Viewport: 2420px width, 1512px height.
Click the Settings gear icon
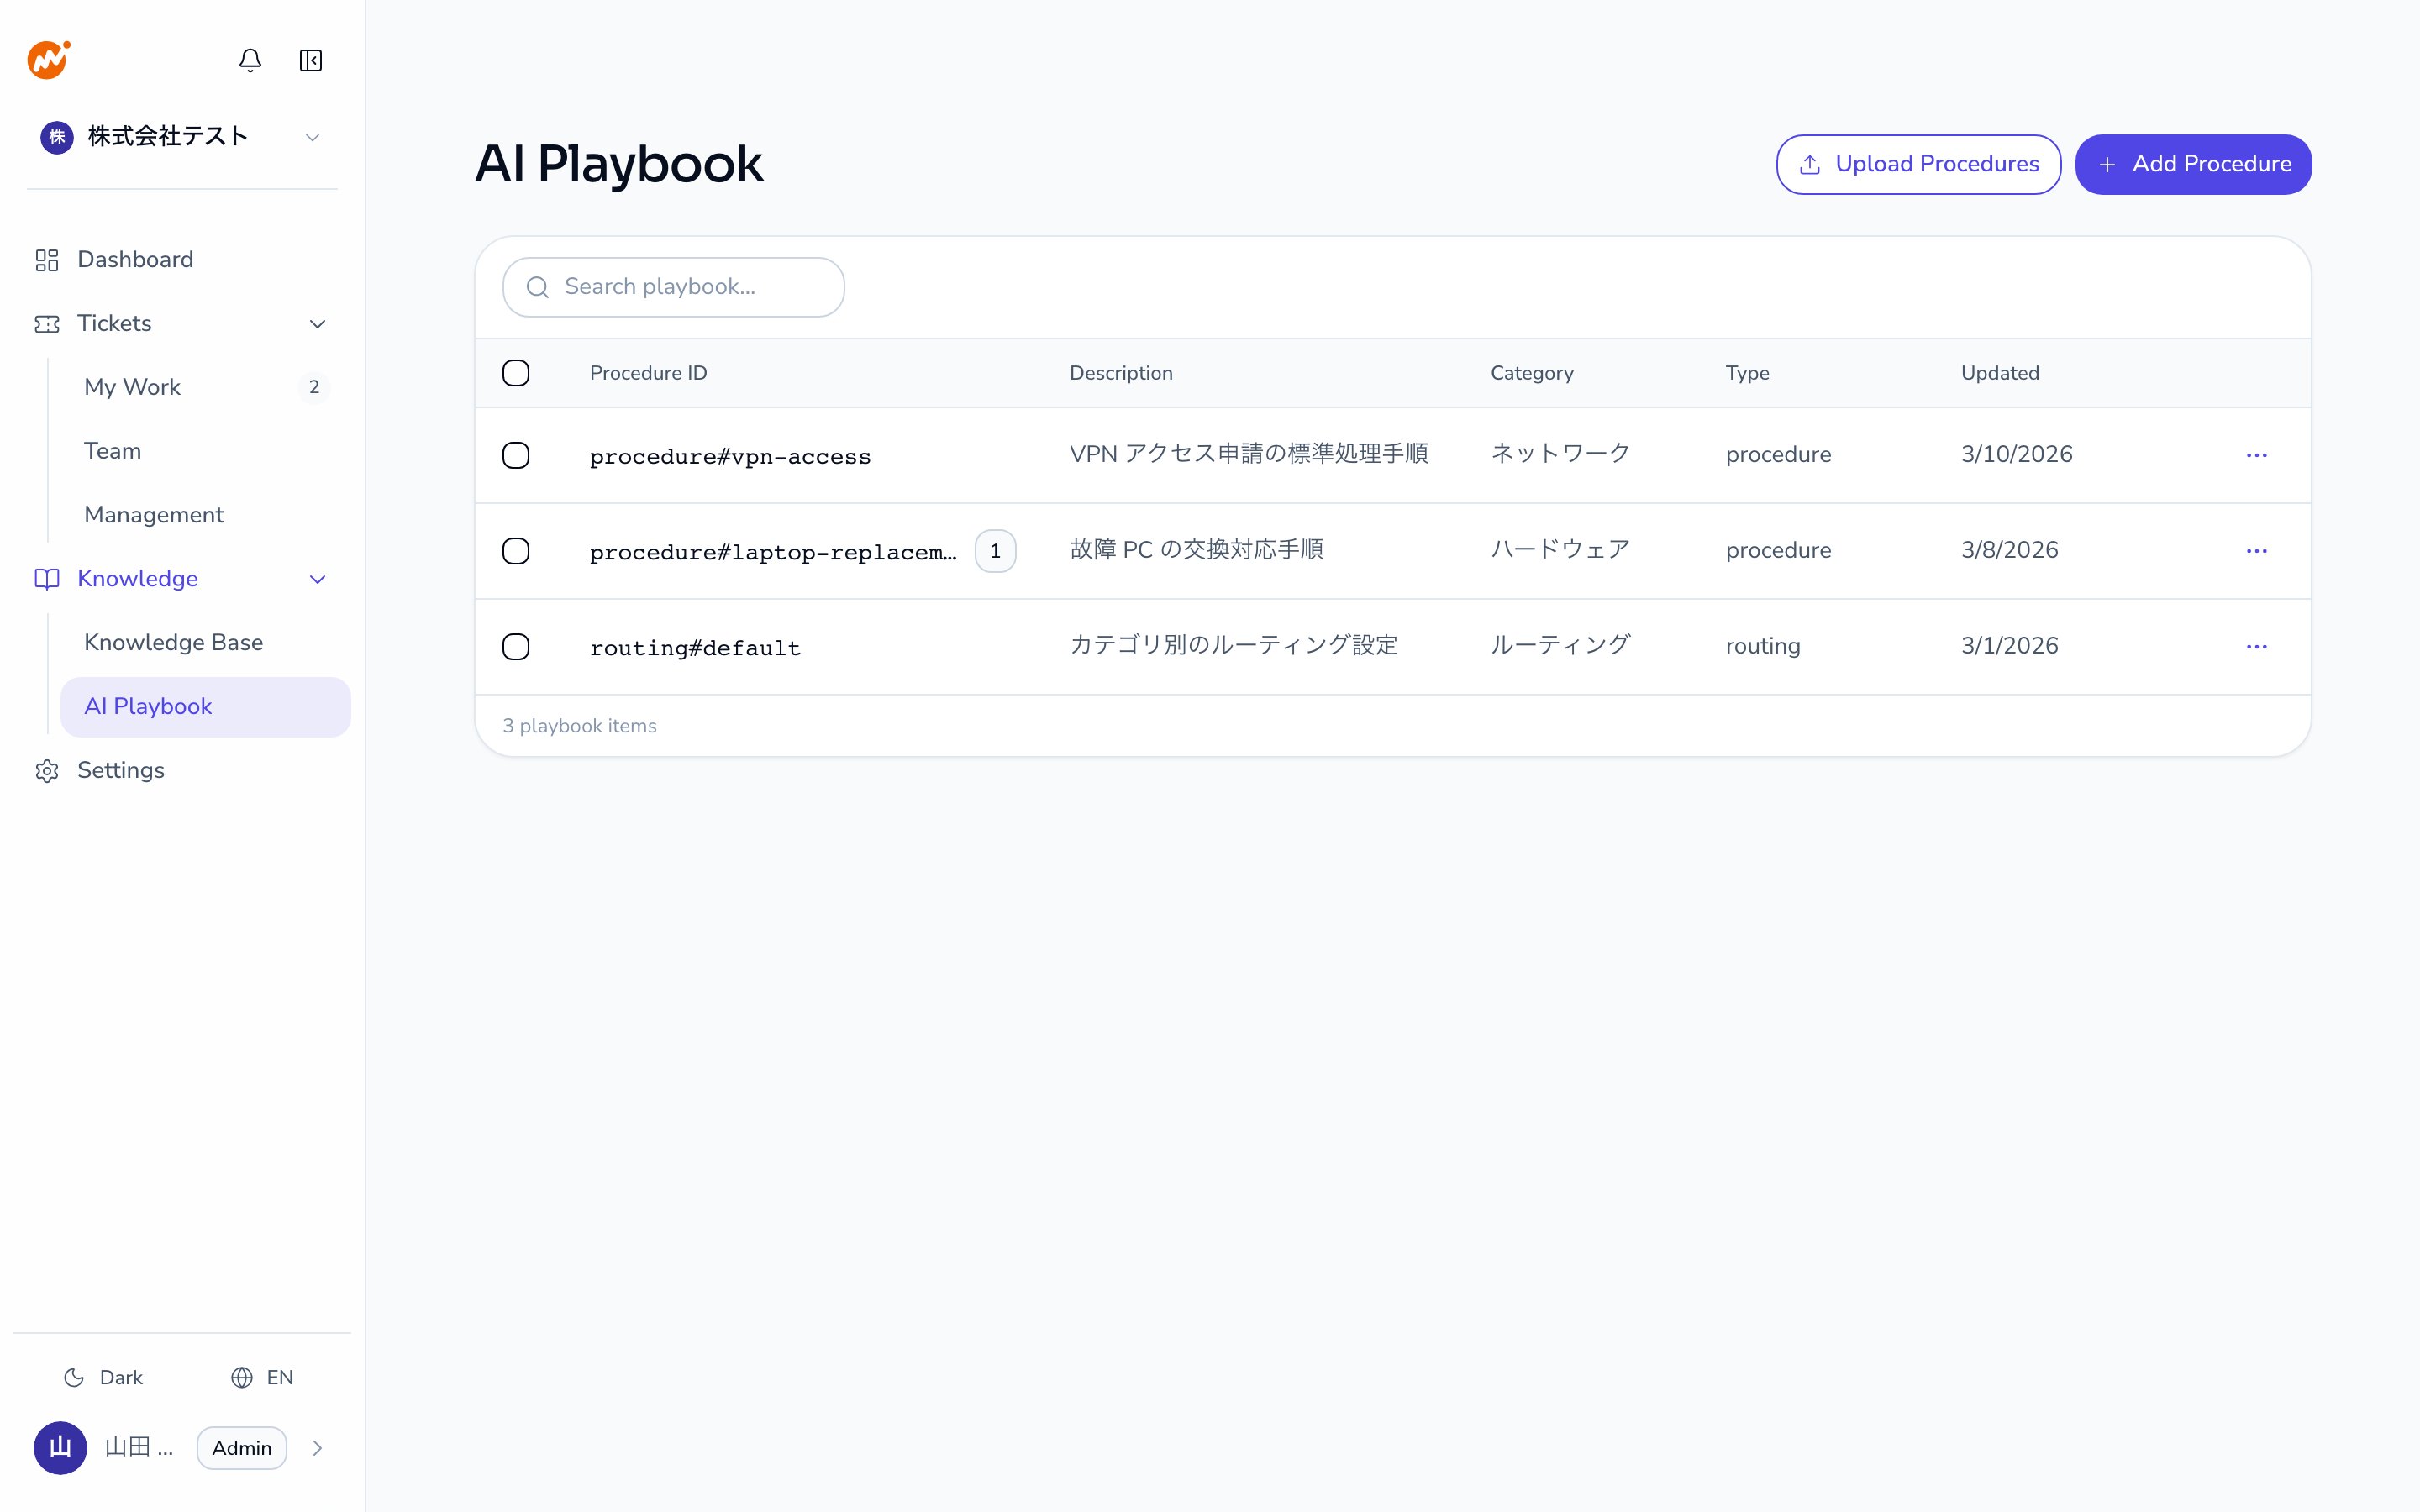(x=47, y=771)
